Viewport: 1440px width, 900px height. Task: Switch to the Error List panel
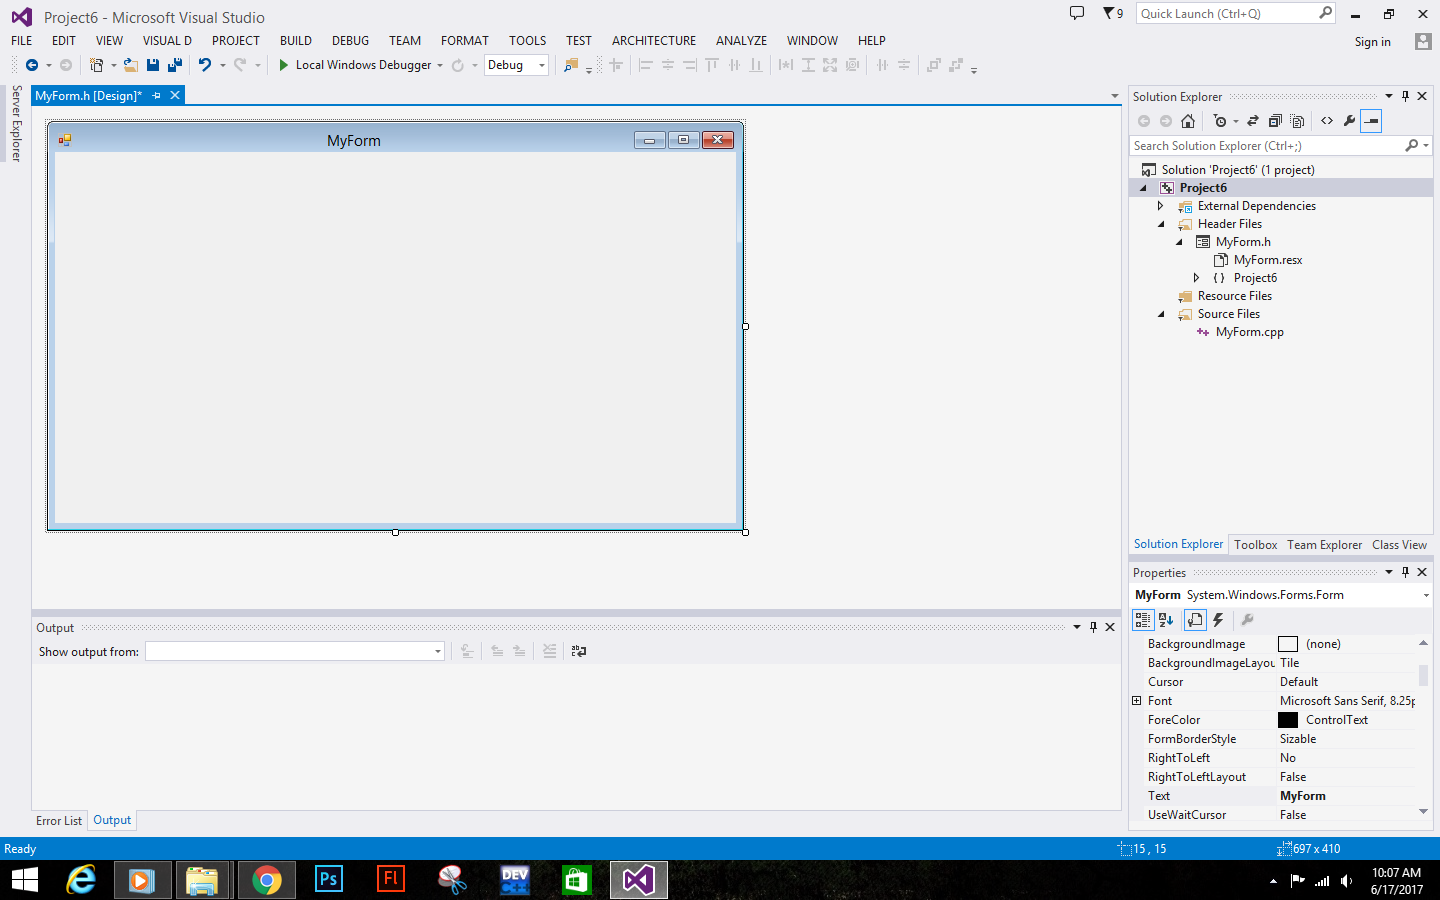point(58,820)
